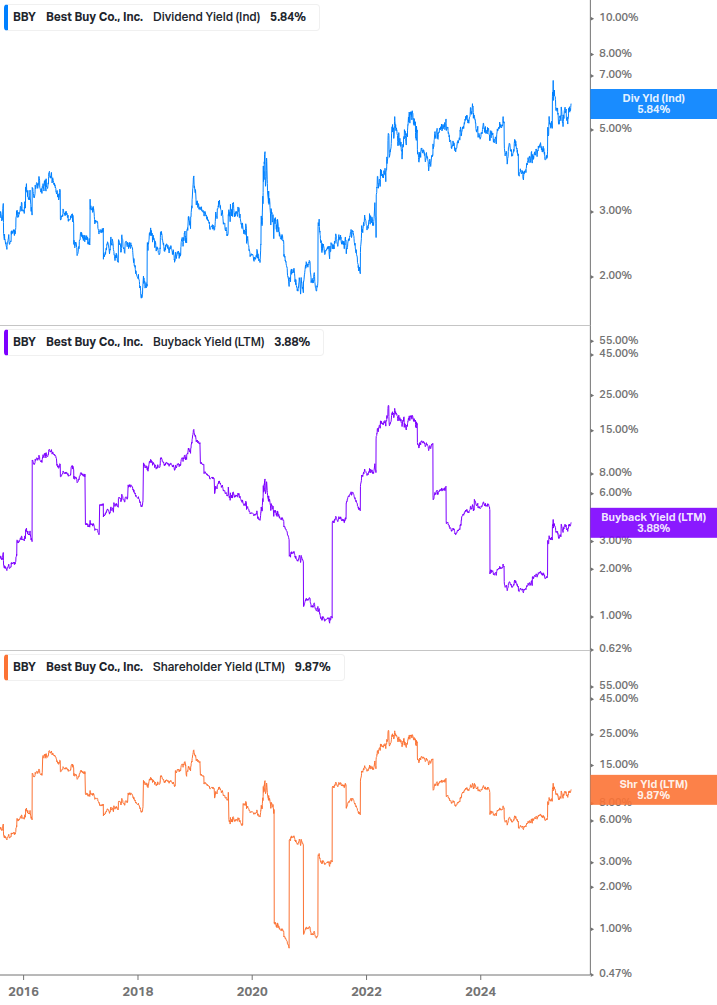The image size is (717, 1005).
Task: Click the 0.62% tick in the buyback panel
Action: pyautogui.click(x=615, y=649)
